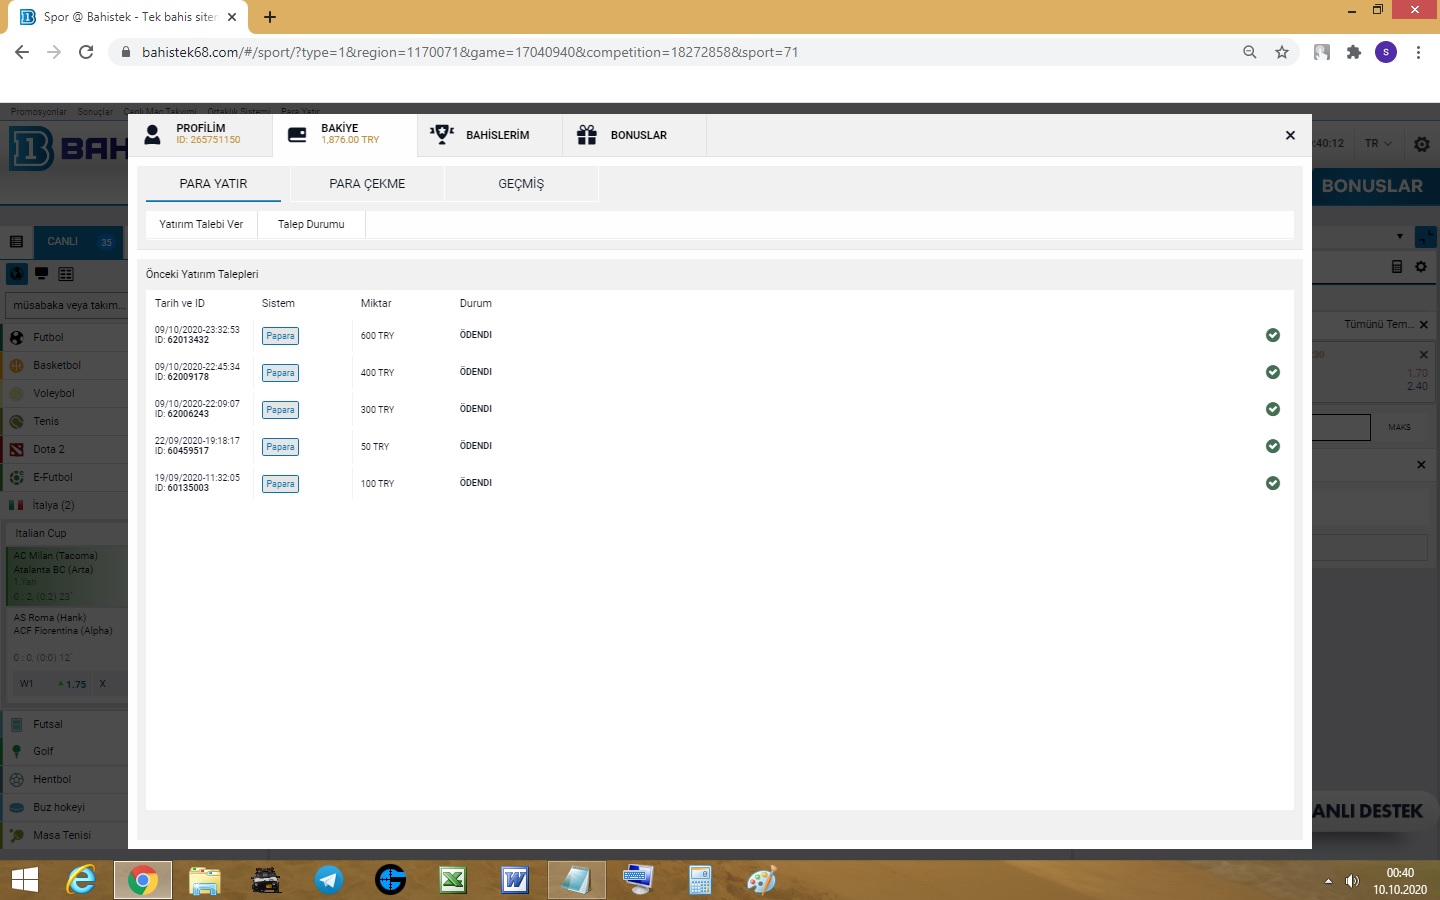Open the Bahislerim tab
Image resolution: width=1440 pixels, height=900 pixels.
[x=489, y=135]
